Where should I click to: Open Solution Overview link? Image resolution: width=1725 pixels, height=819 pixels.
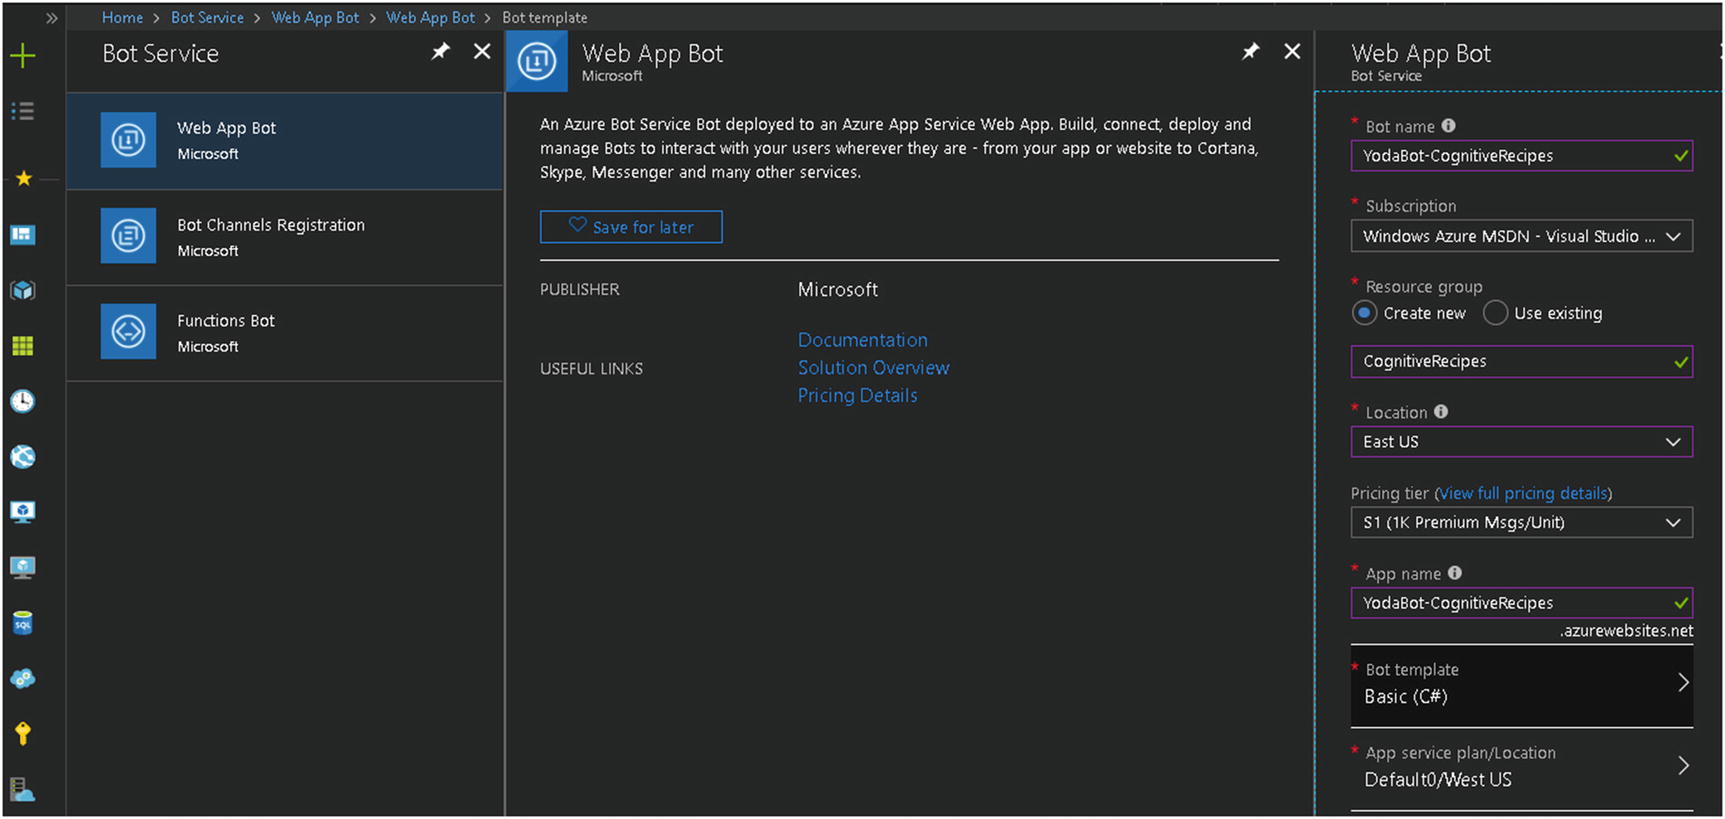click(874, 368)
